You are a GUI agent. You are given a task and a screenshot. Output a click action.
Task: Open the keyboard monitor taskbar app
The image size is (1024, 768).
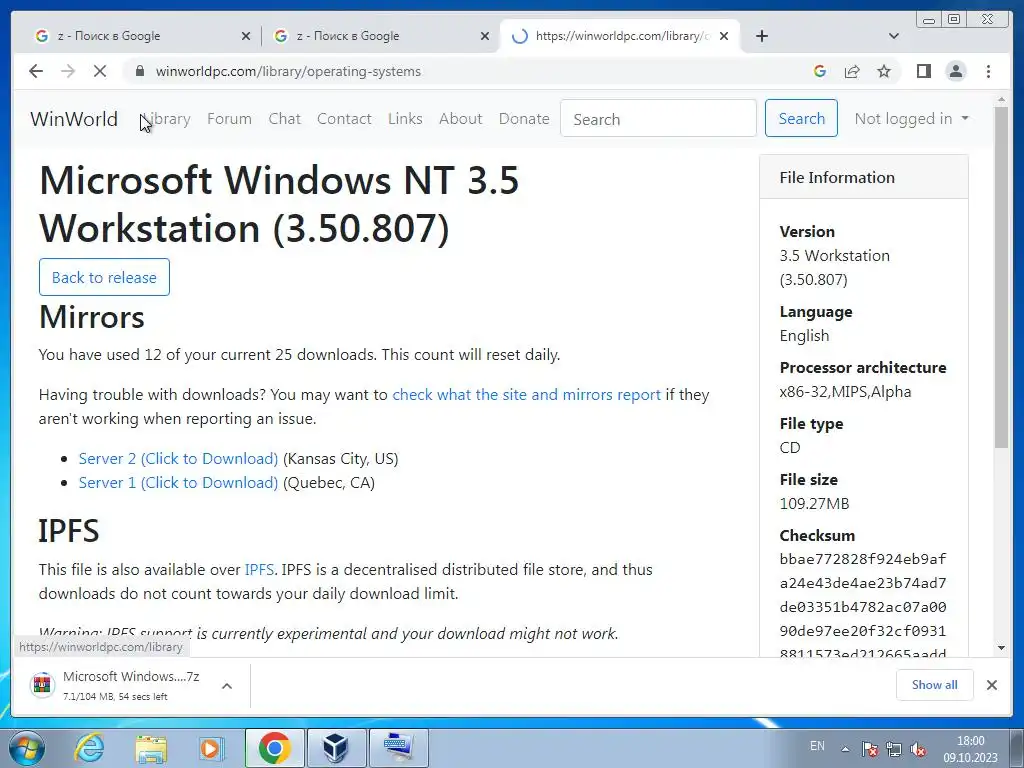[398, 748]
